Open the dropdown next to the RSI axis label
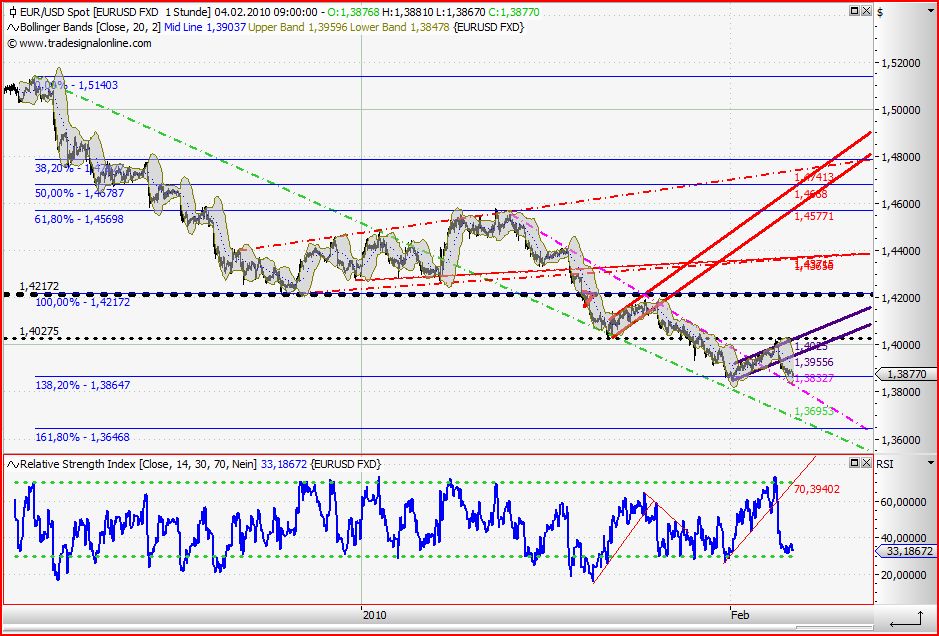The height and width of the screenshot is (636, 939). 930,462
